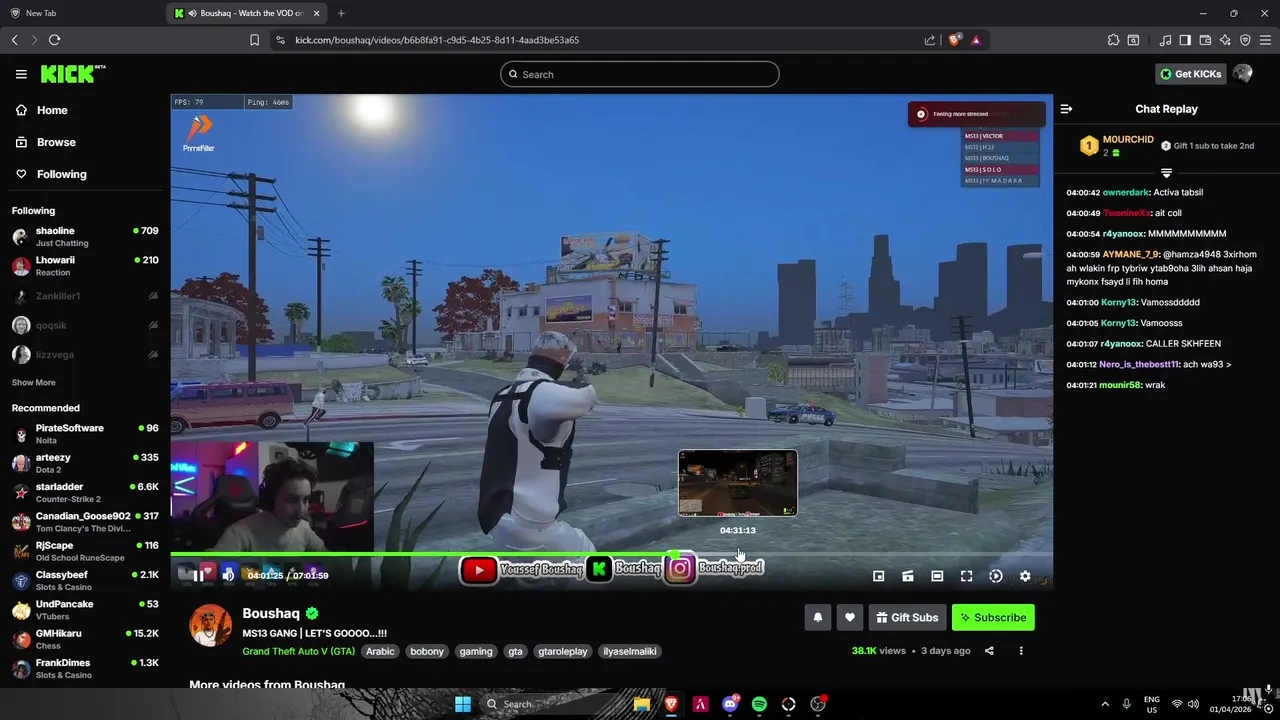Open PirateSoftware recommended channel

85,434
